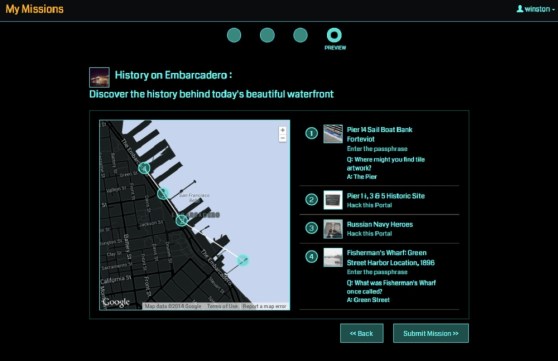This screenshot has width=558, height=361.
Task: Click the description 'Discover the history behind today's beautiful waterfront'
Action: click(211, 94)
